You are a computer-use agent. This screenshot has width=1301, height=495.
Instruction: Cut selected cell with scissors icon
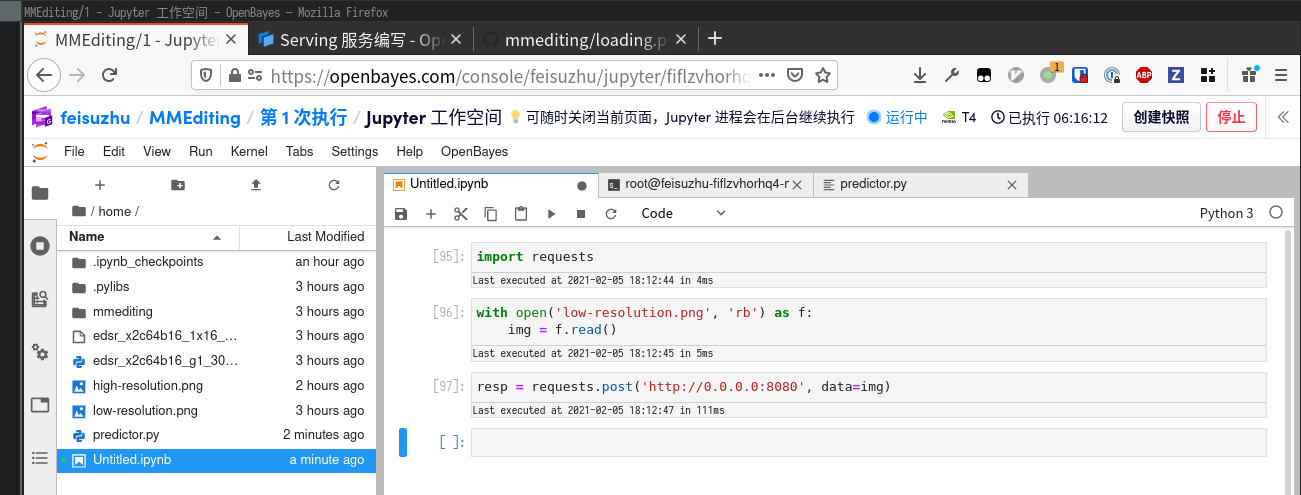[x=461, y=214]
